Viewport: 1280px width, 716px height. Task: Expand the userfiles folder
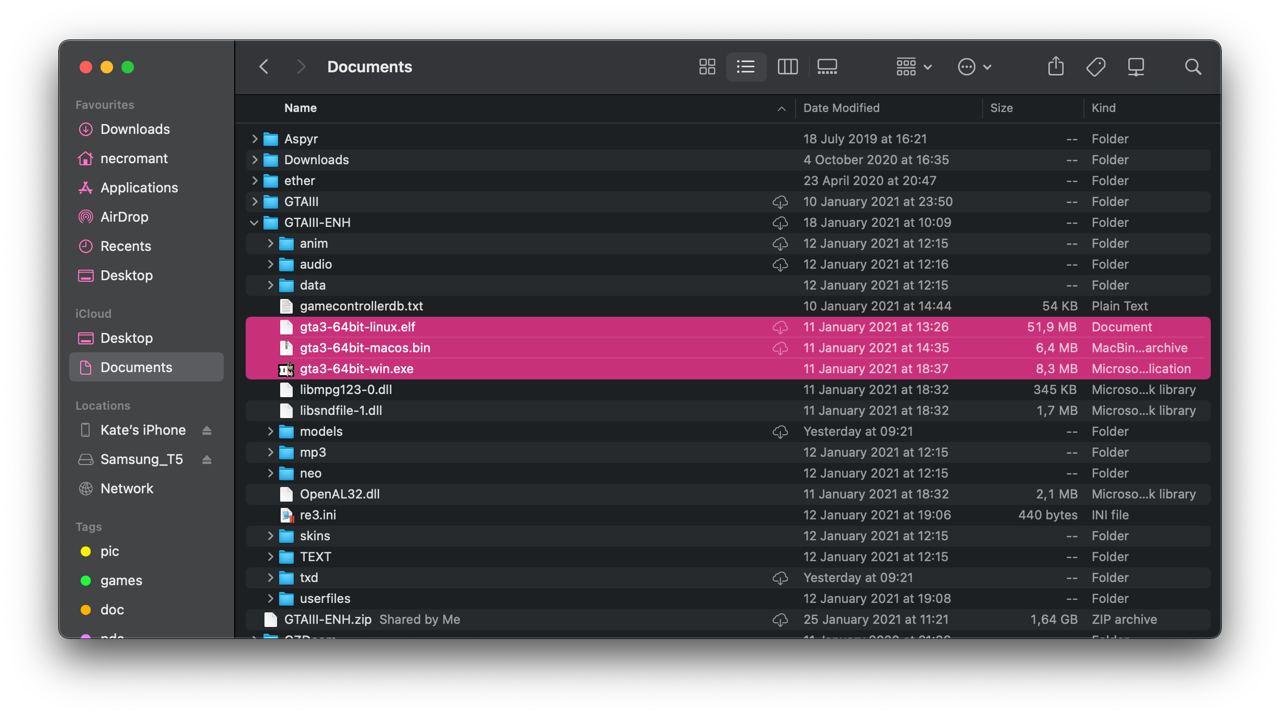point(270,599)
